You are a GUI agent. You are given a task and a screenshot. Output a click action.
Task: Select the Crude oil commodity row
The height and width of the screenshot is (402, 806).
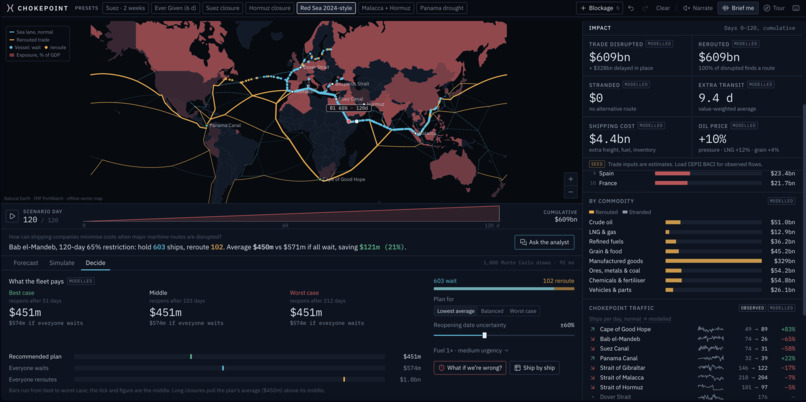[x=692, y=222]
